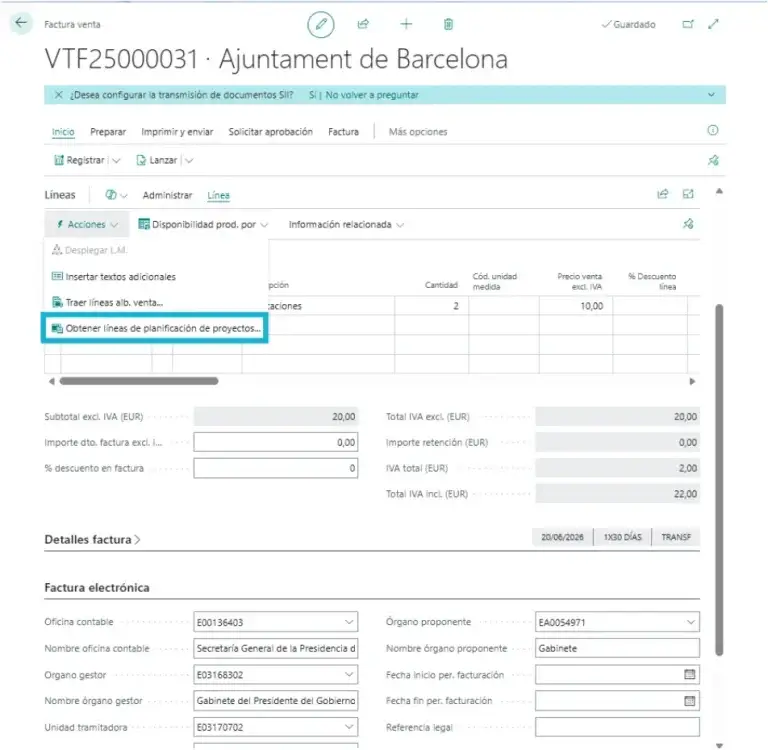
Task: Open Solicitar aprobación tab
Action: (270, 132)
